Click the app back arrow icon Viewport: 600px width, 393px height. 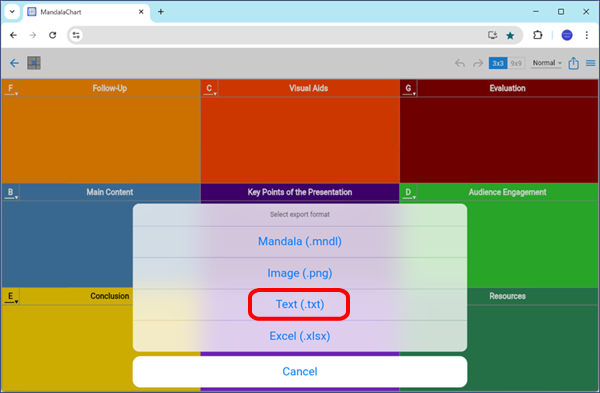(14, 63)
